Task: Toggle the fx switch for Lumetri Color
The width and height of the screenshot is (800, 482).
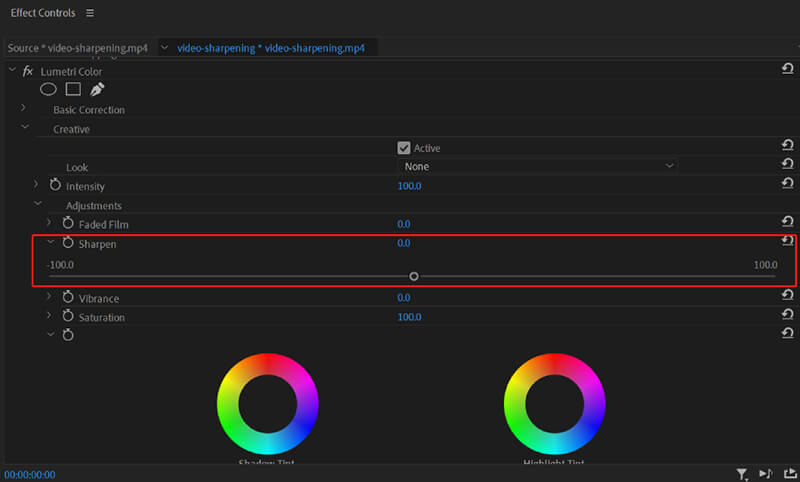Action: coord(29,72)
